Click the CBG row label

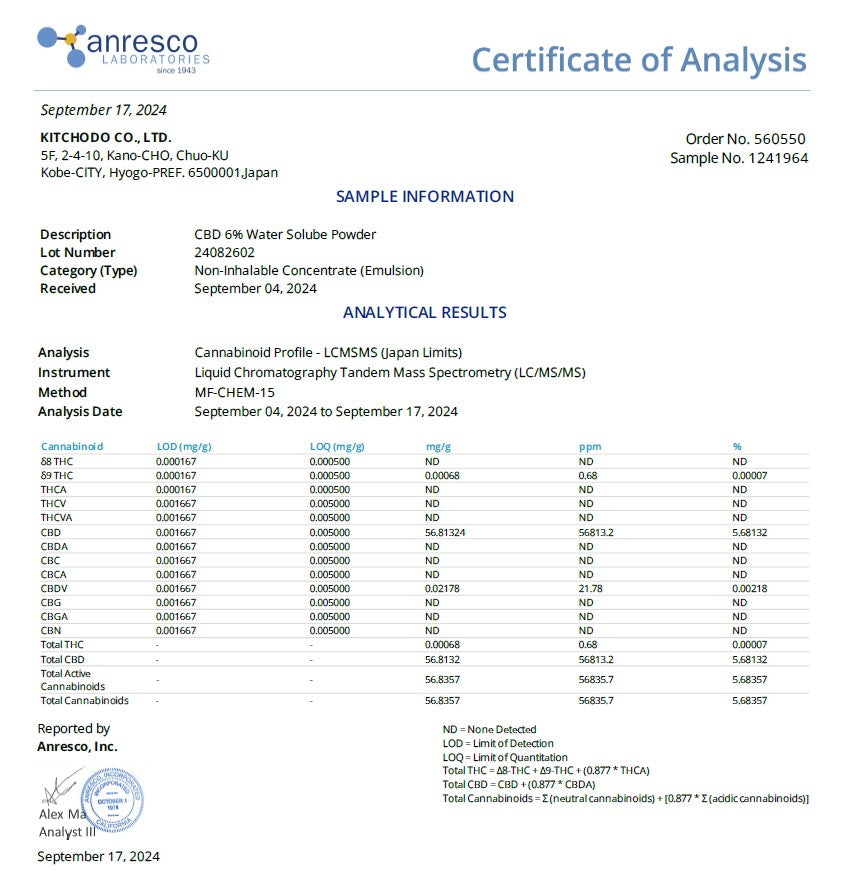pos(51,602)
